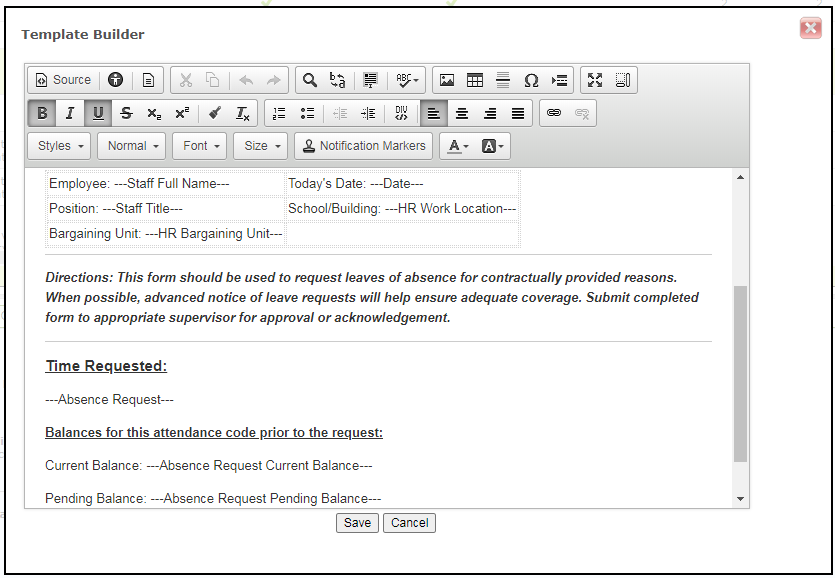Save the template

357,522
